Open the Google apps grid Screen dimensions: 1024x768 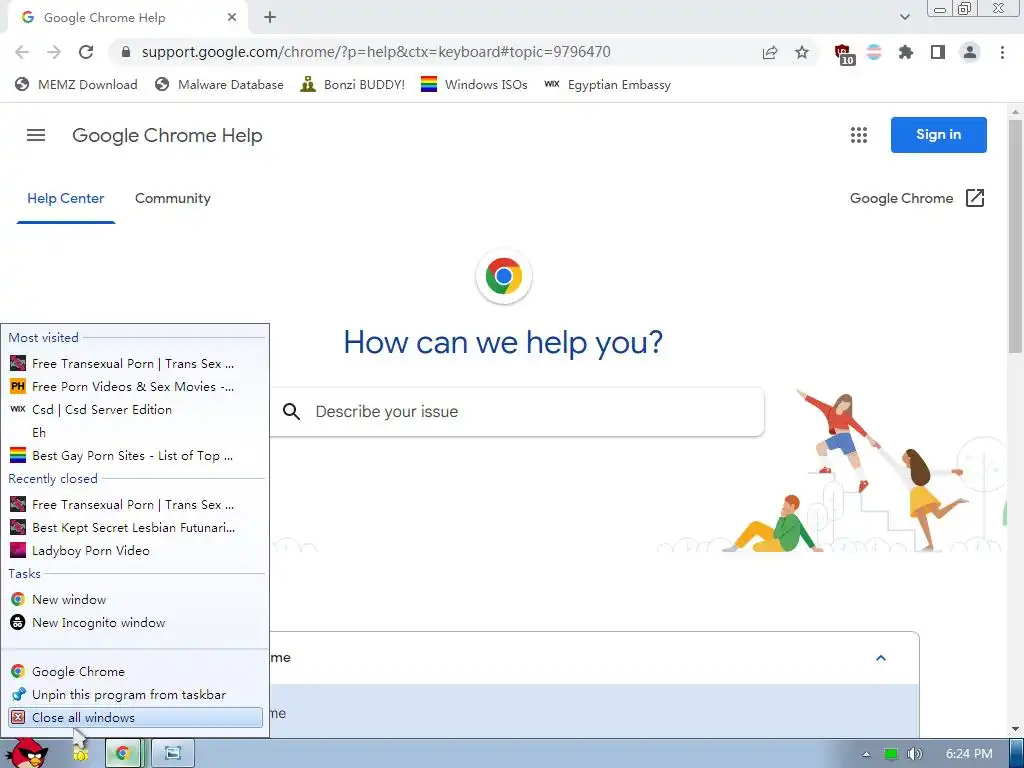coord(859,135)
